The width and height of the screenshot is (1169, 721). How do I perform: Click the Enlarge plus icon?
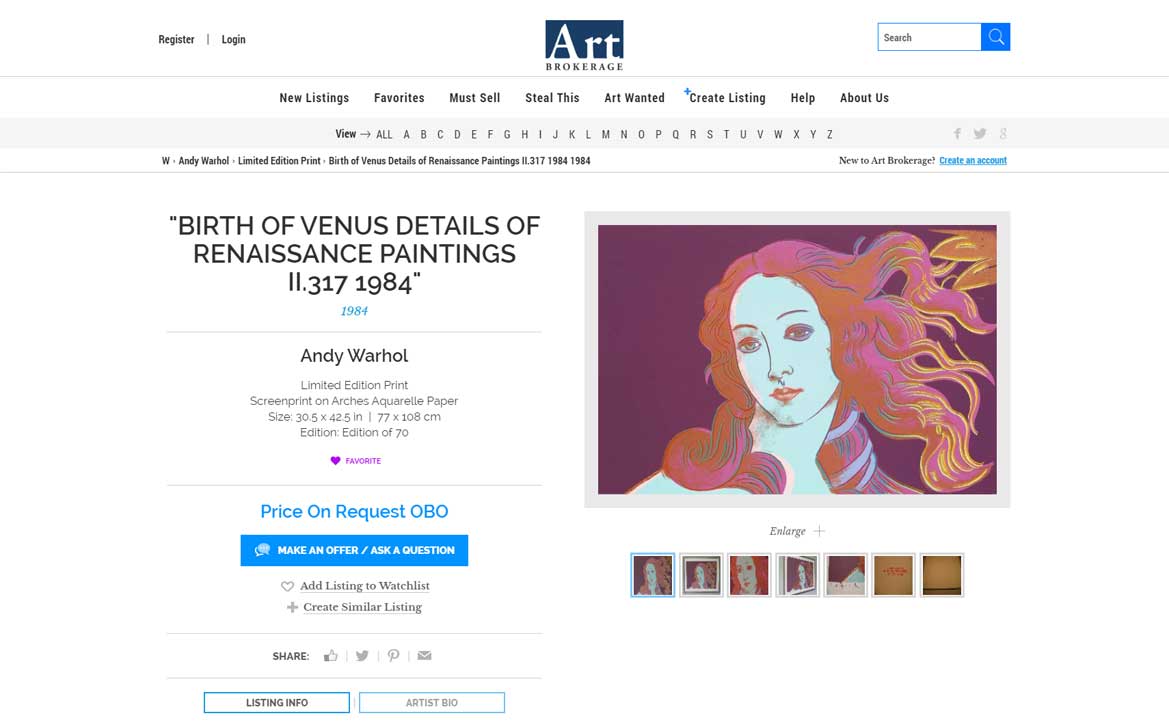(x=819, y=531)
